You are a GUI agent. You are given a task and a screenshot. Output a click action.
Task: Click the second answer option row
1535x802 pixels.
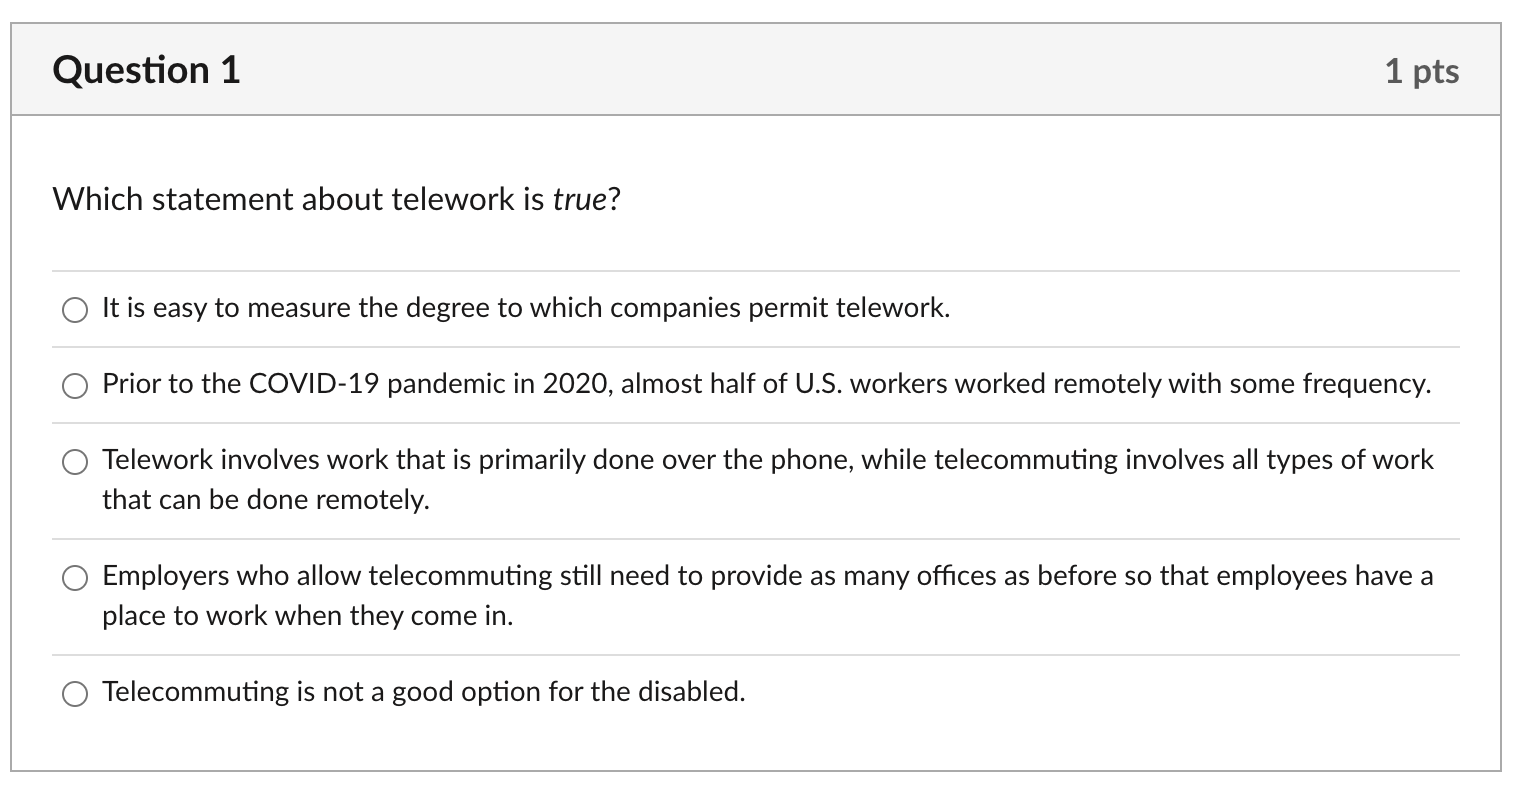click(765, 384)
